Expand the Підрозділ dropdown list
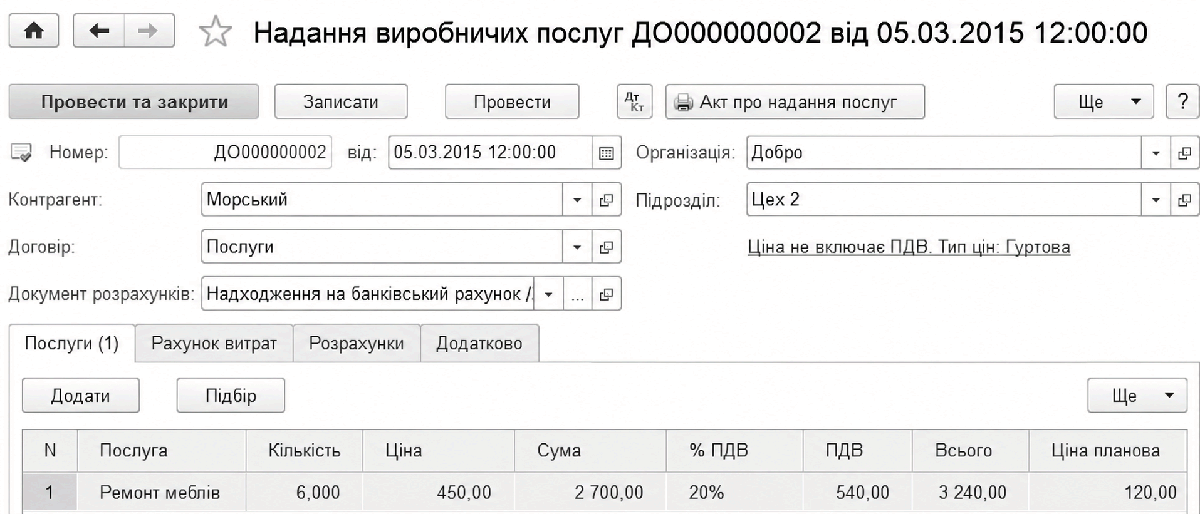1200x514 pixels. point(1156,200)
